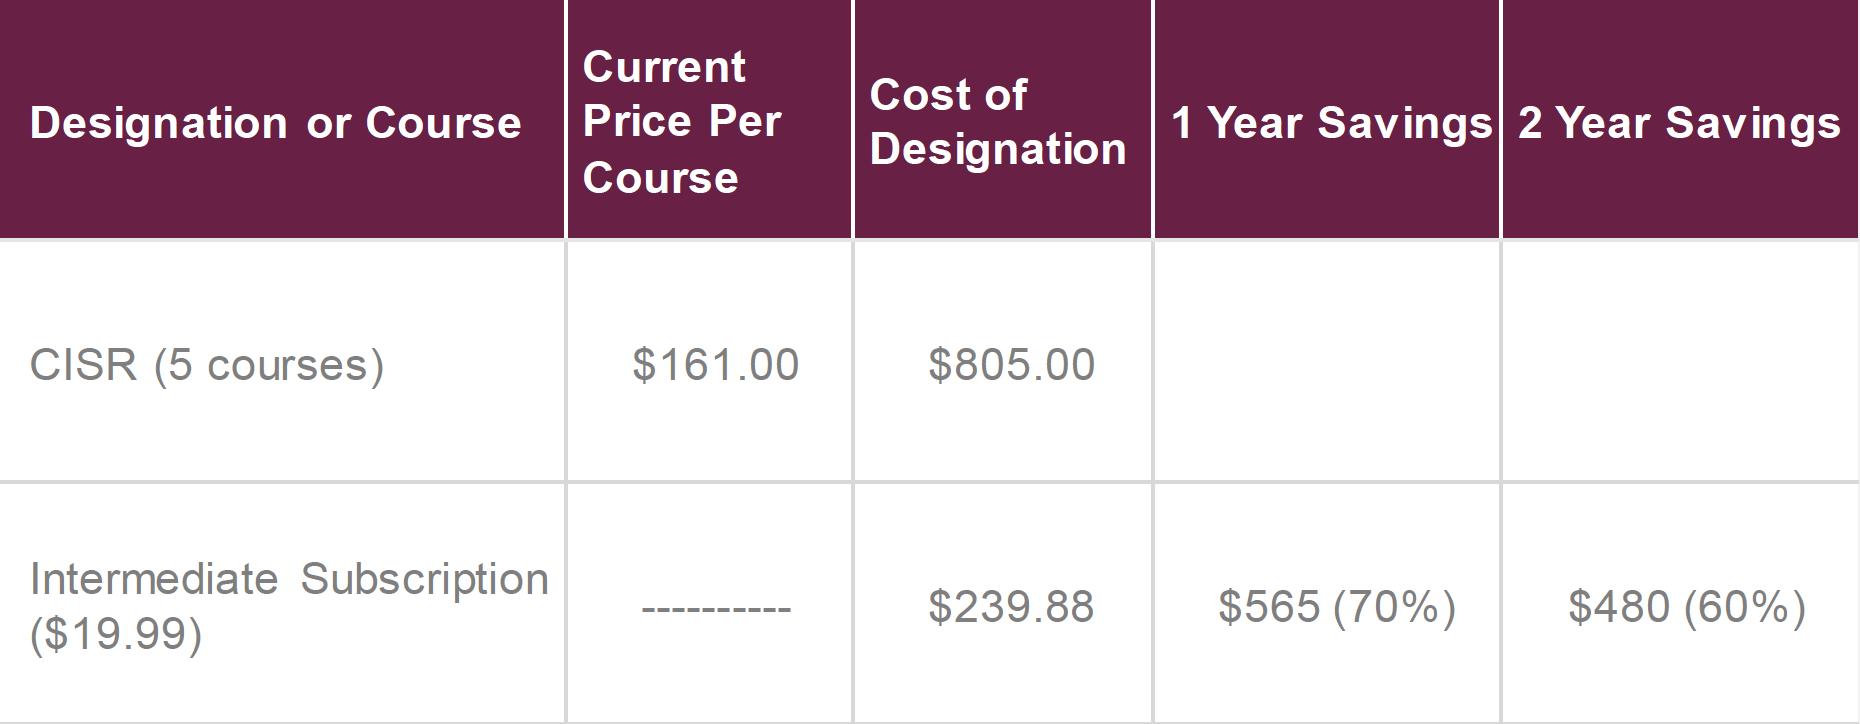1860x724 pixels.
Task: Click the word Course in the Price header
Action: (x=660, y=178)
